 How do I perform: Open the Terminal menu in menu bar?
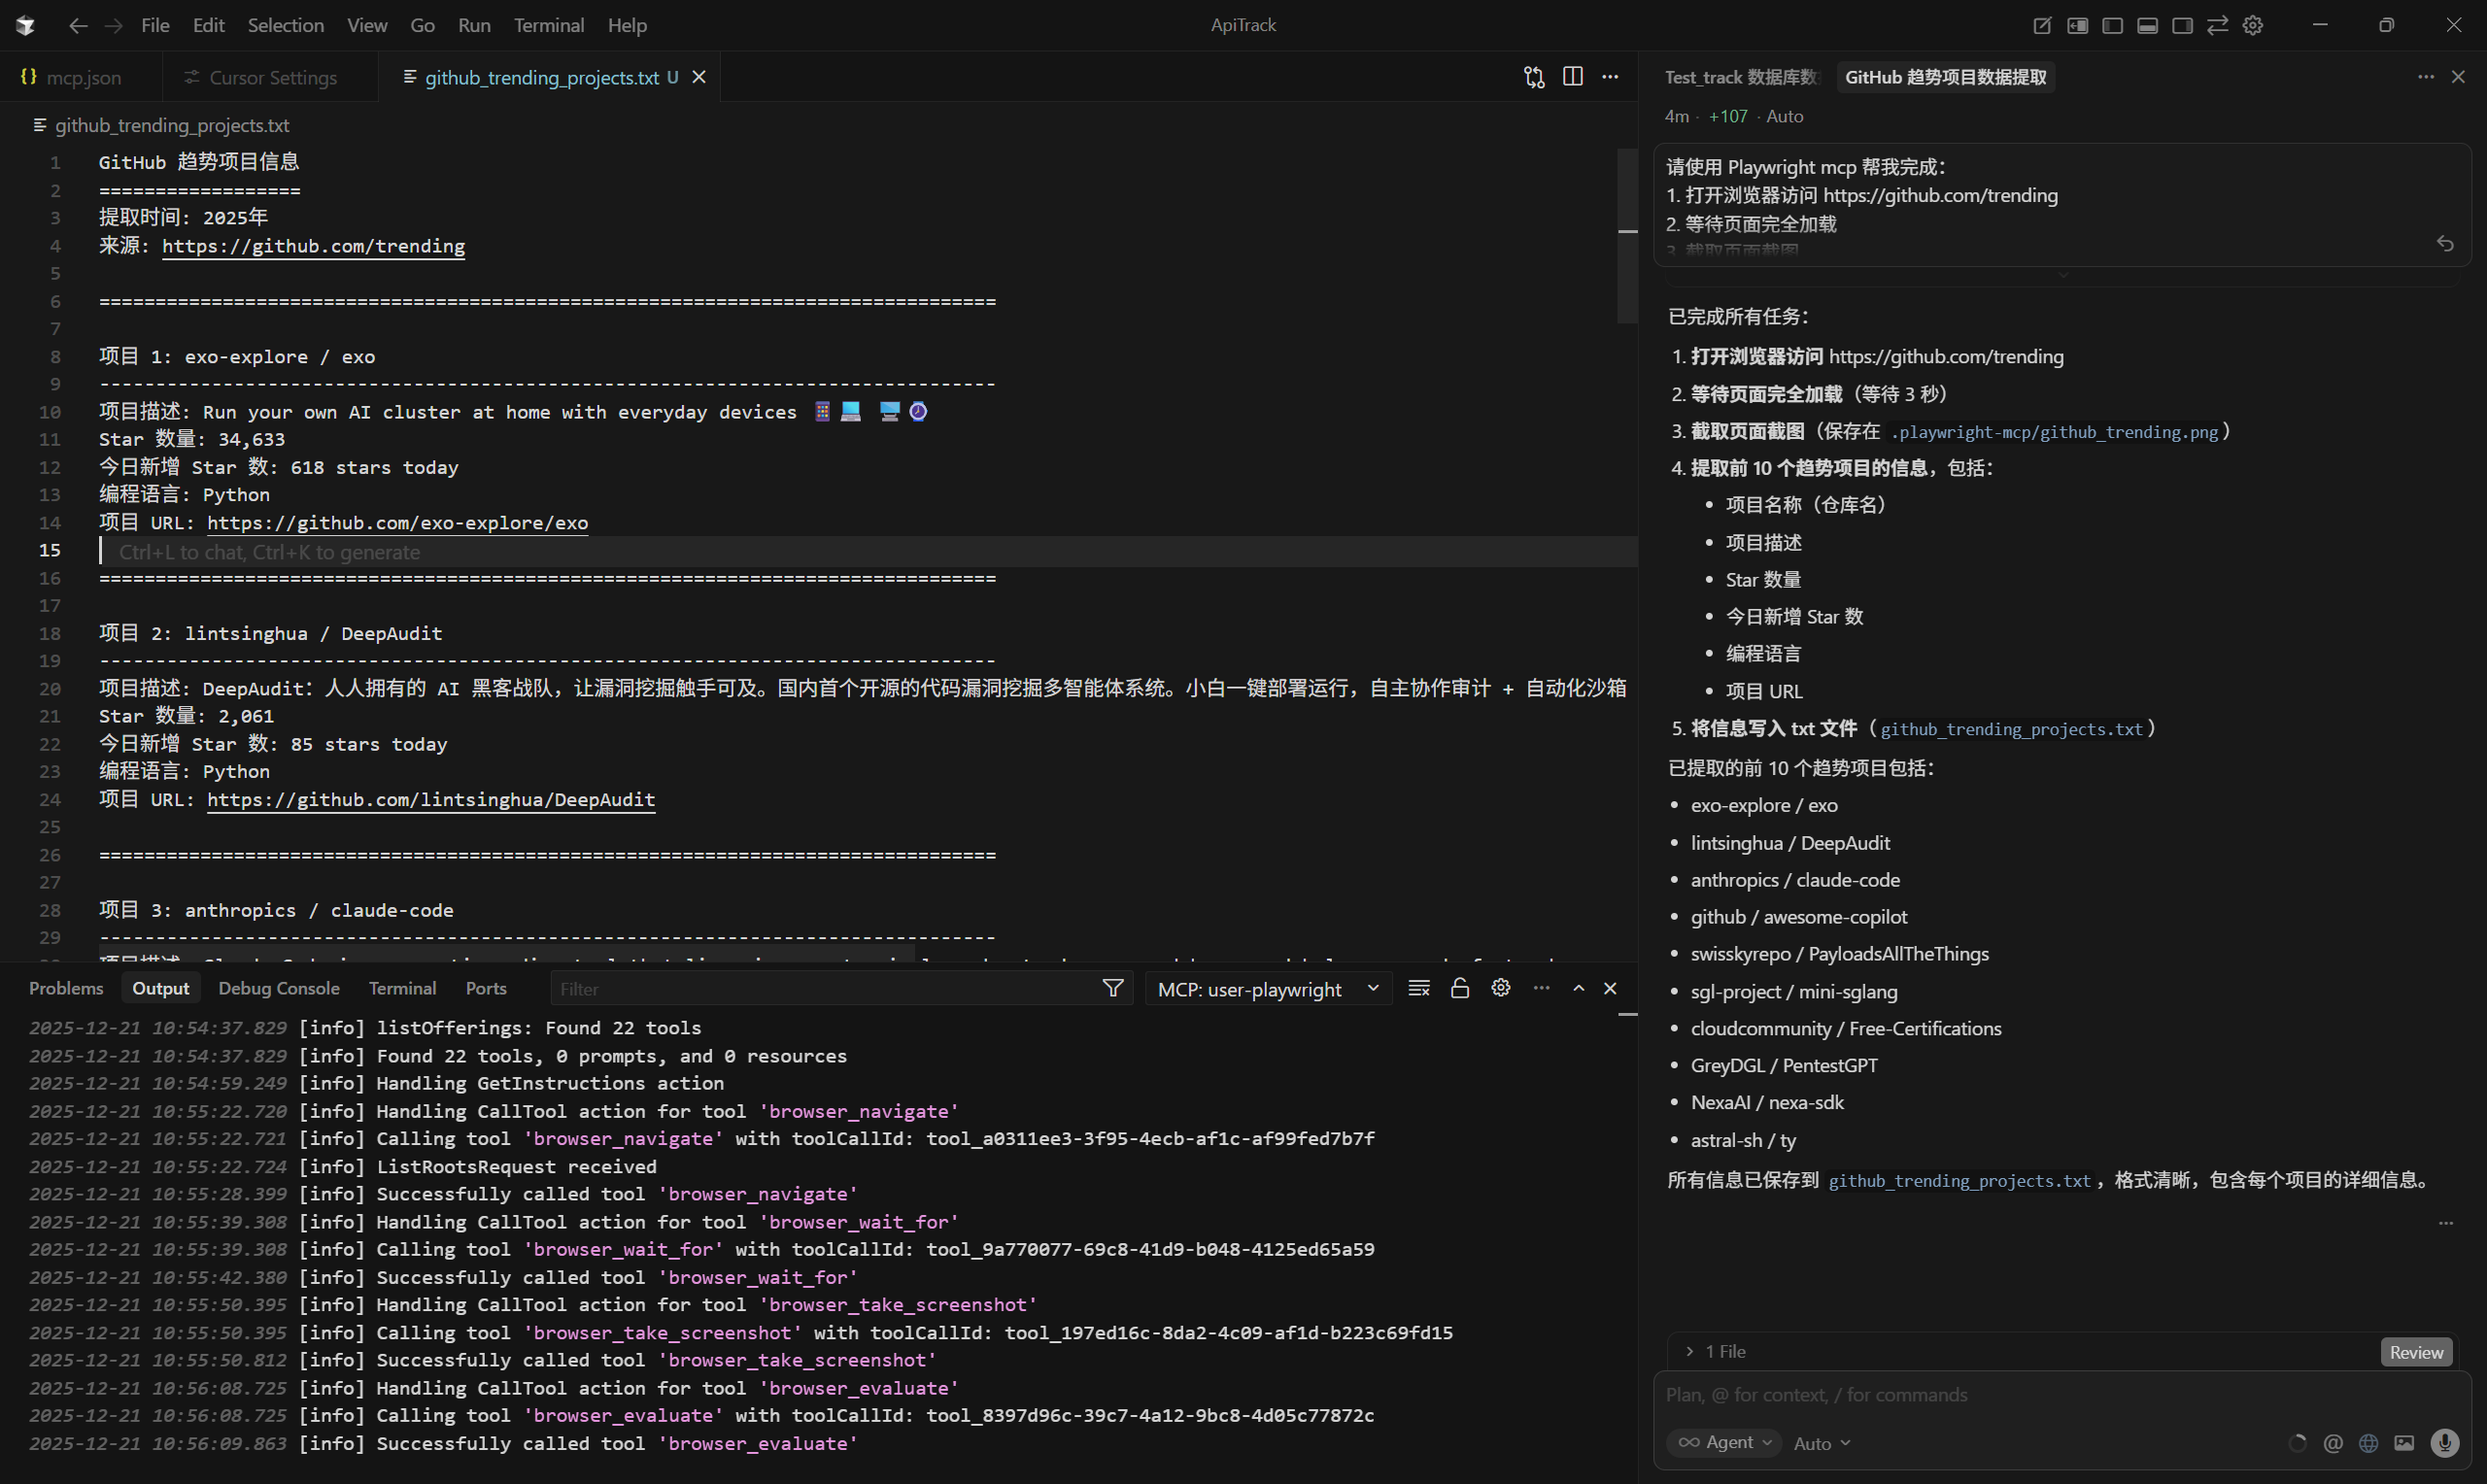pos(548,25)
